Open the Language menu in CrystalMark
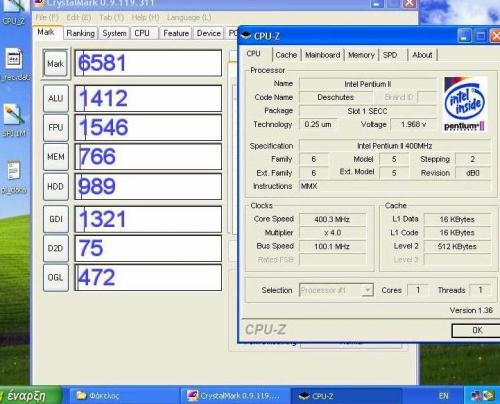The width and height of the screenshot is (500, 404). click(x=189, y=17)
